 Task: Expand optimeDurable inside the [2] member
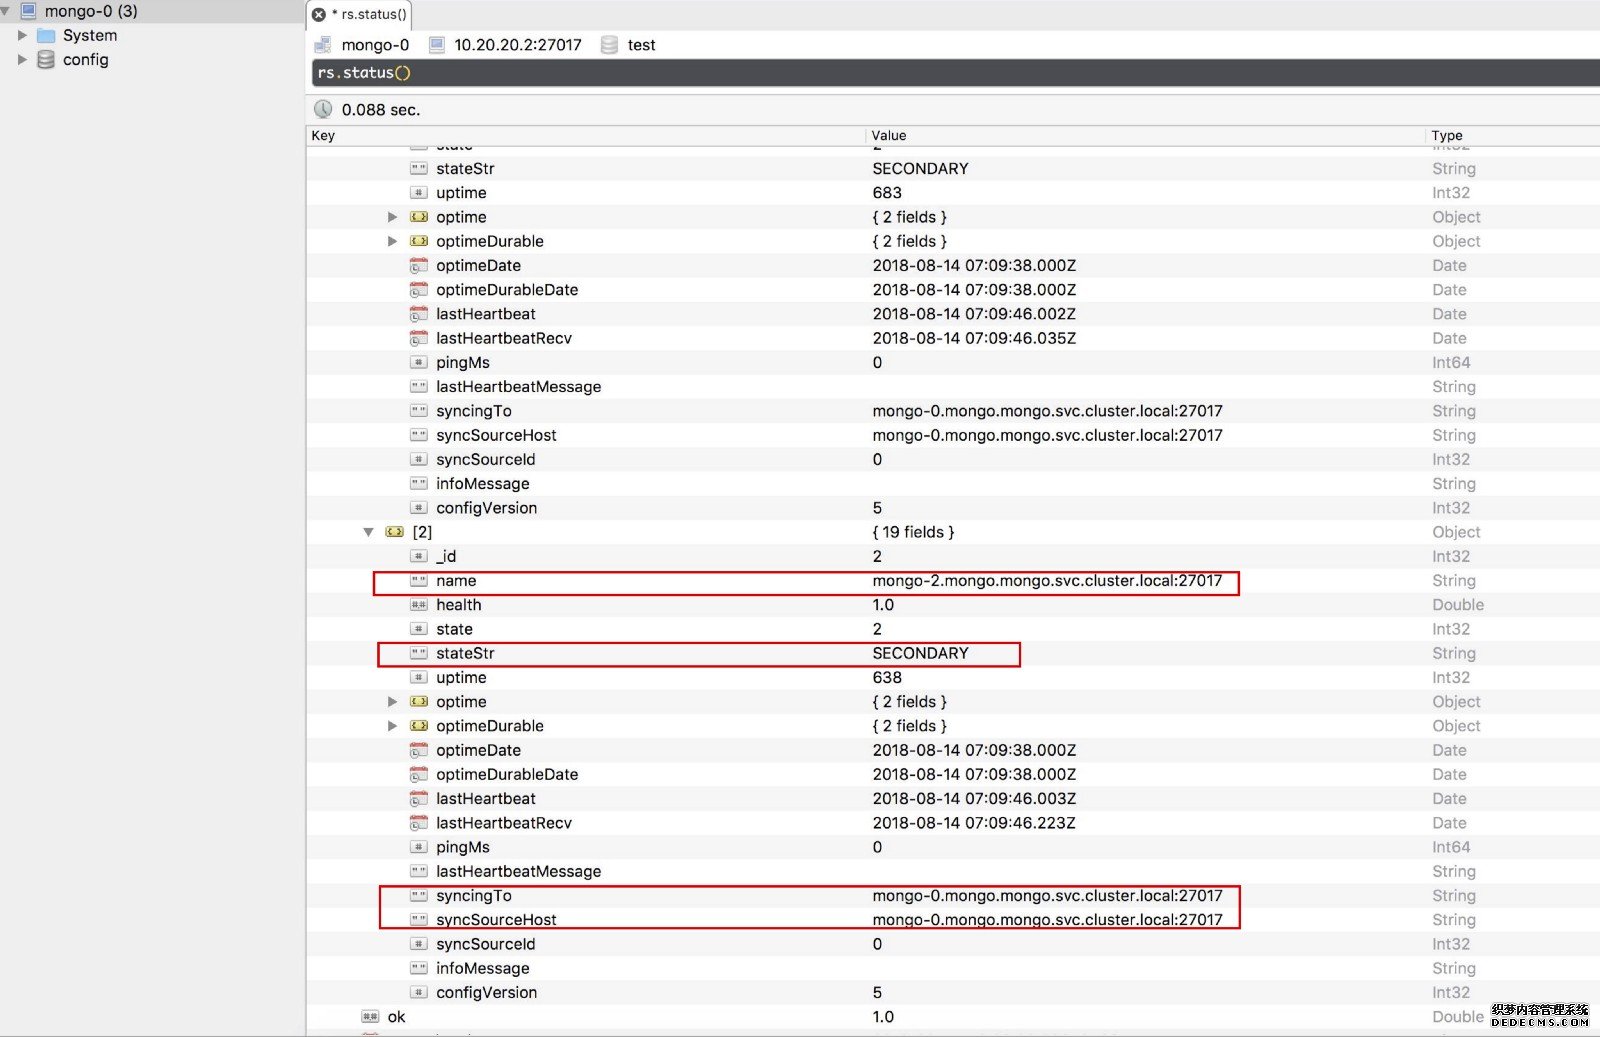click(x=392, y=726)
